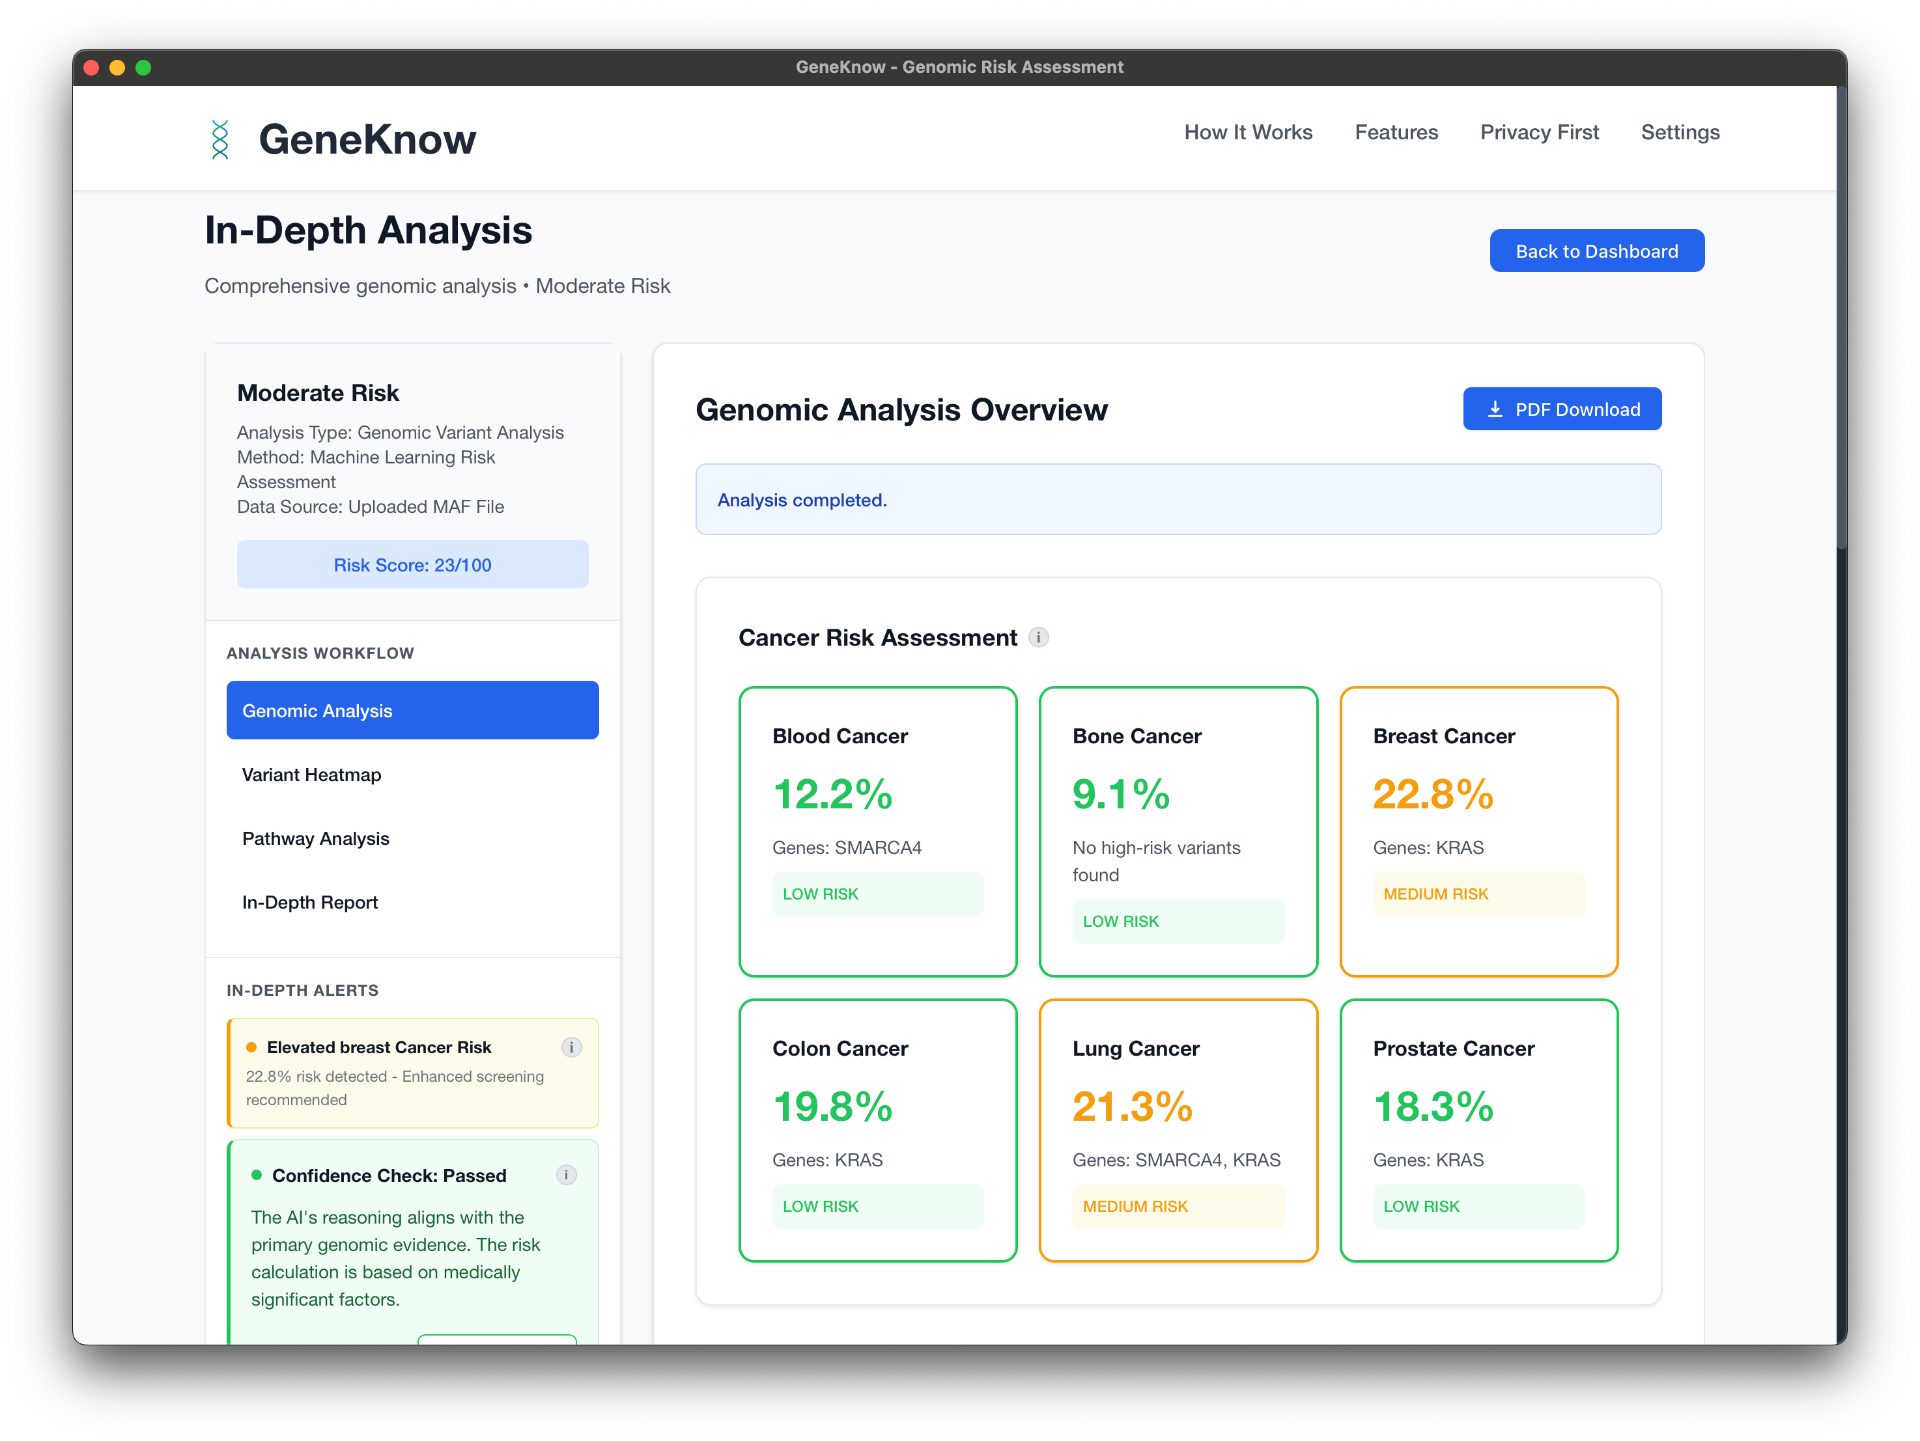Click 'Data Source: Uploaded MAF File' text
The width and height of the screenshot is (1920, 1441).
tap(370, 507)
